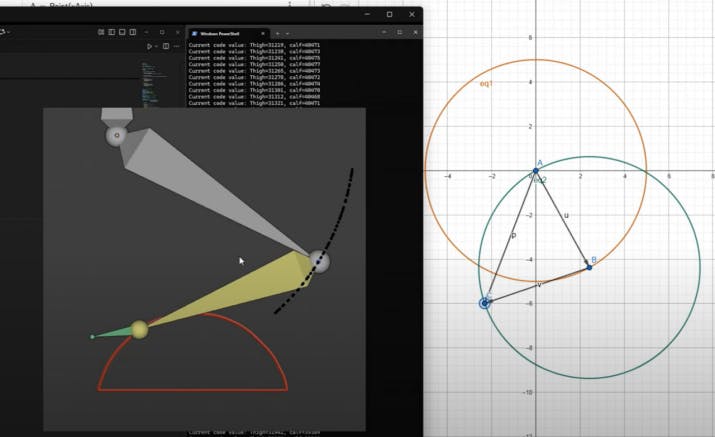Screen dimensions: 715x437
Task: Close the Windows PowerShell tab
Action: point(264,33)
